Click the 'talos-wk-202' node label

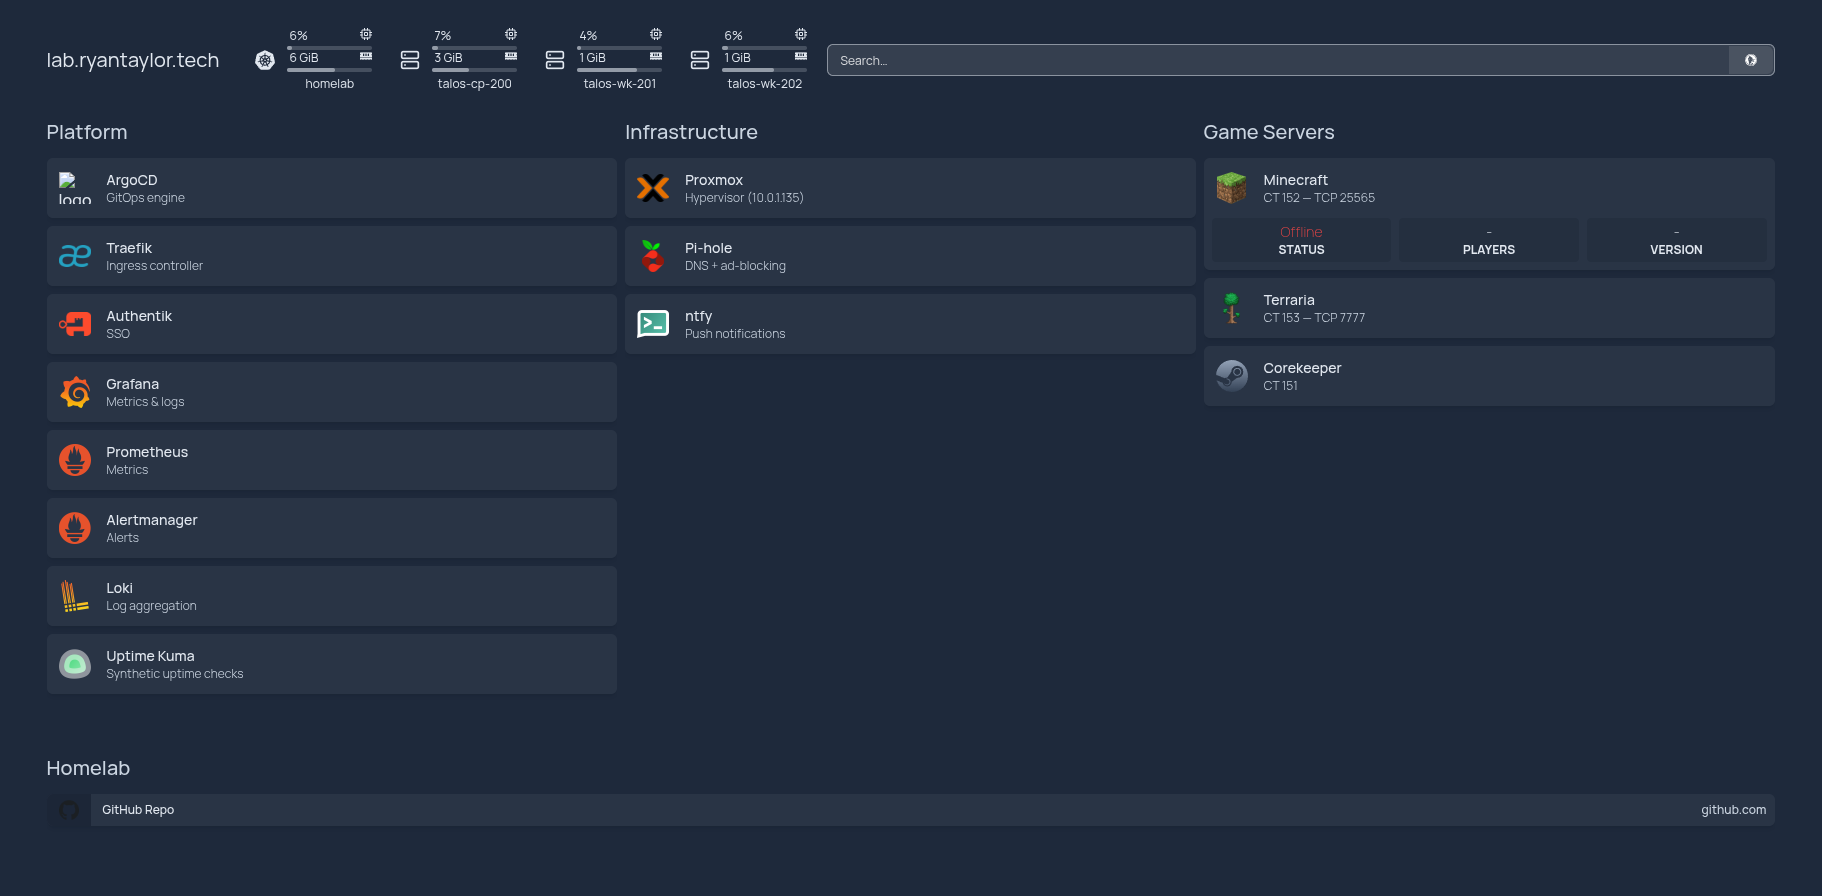(x=765, y=84)
